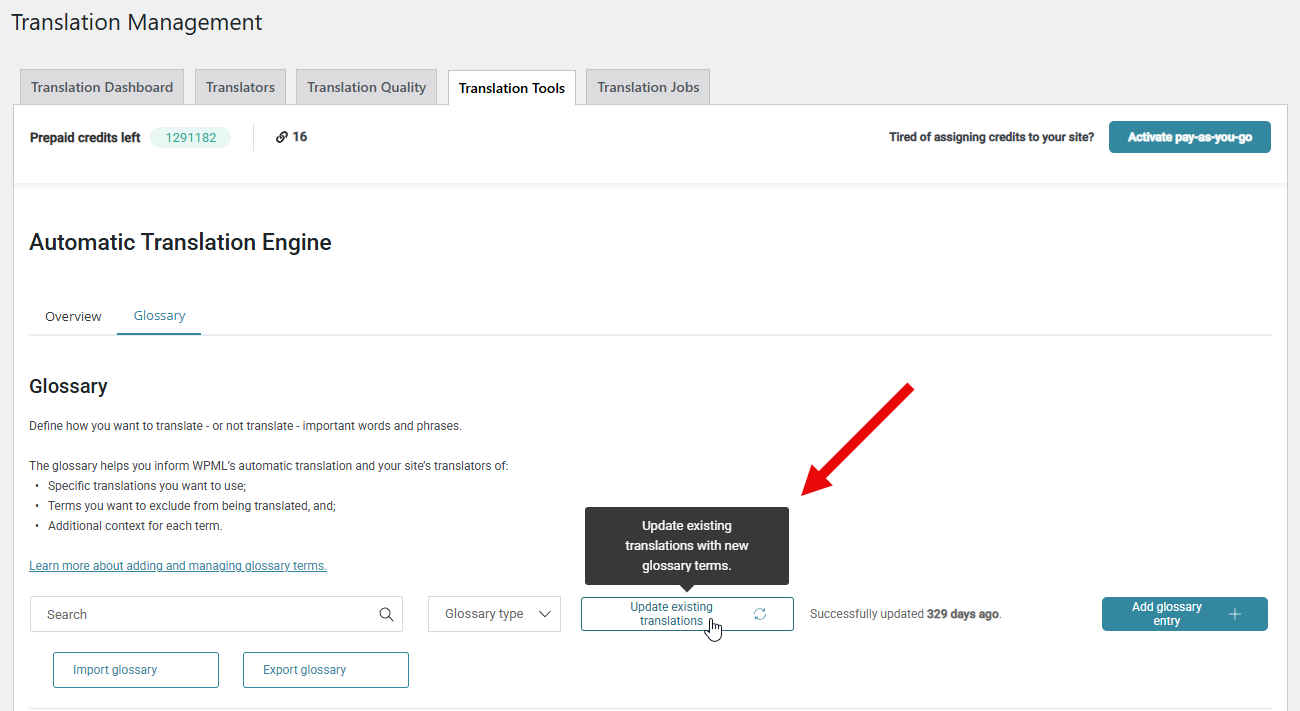Go to the Translation Quality tab
Viewport: 1300px width, 711px height.
coord(367,87)
